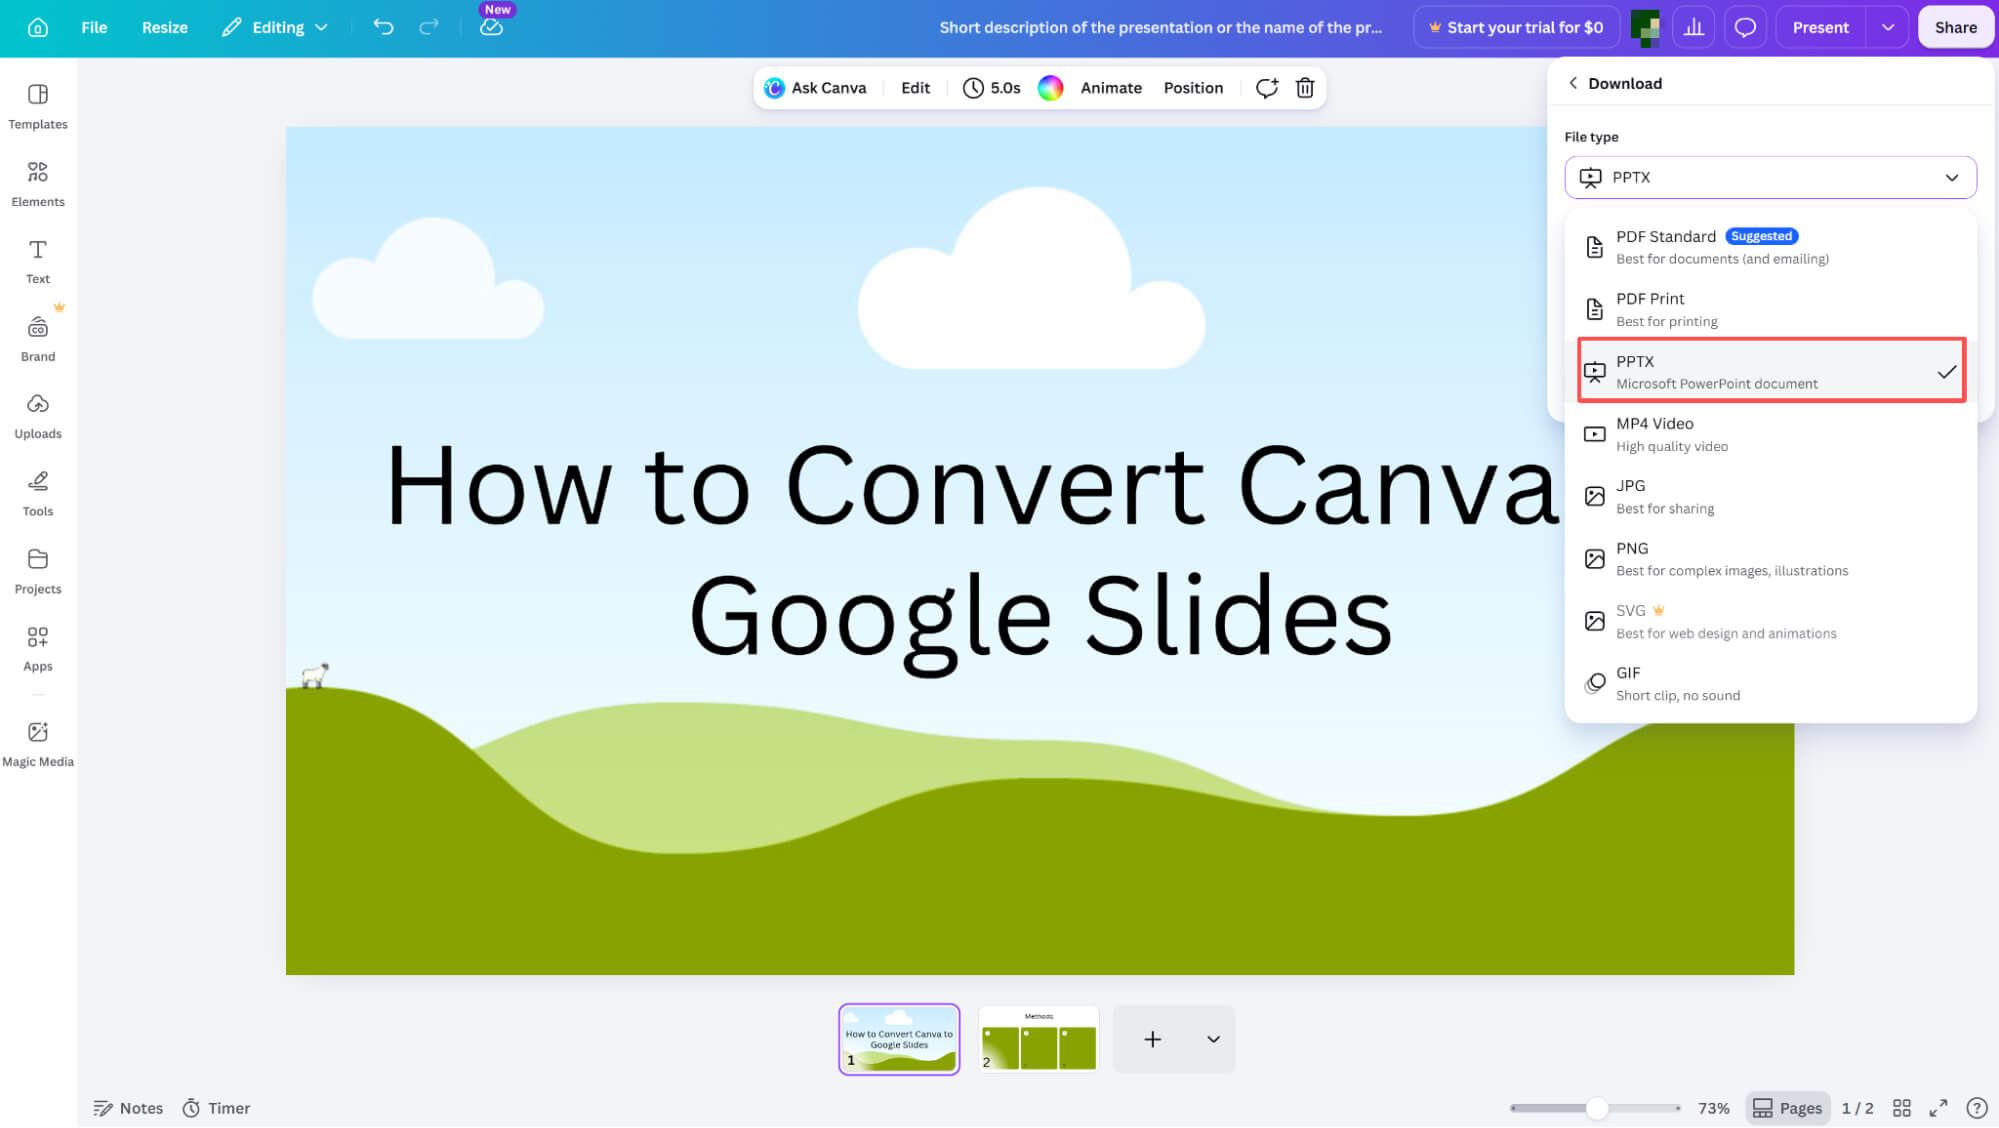Undo the last action
This screenshot has height=1128, width=1999.
click(383, 27)
